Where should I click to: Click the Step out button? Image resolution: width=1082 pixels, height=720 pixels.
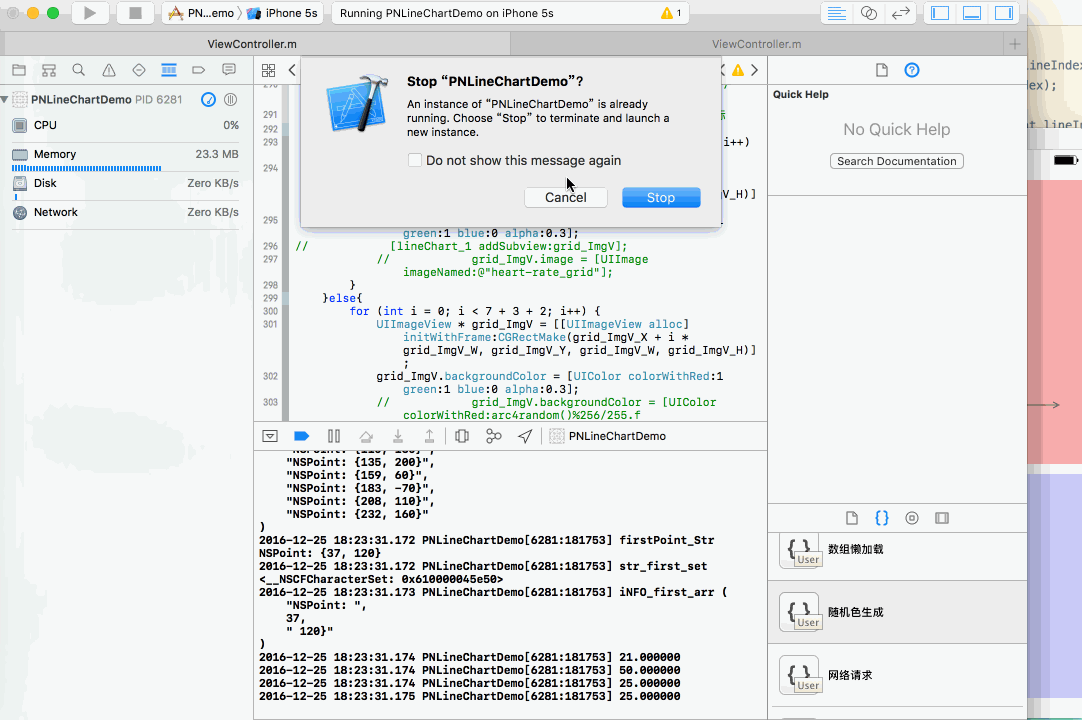tap(429, 436)
